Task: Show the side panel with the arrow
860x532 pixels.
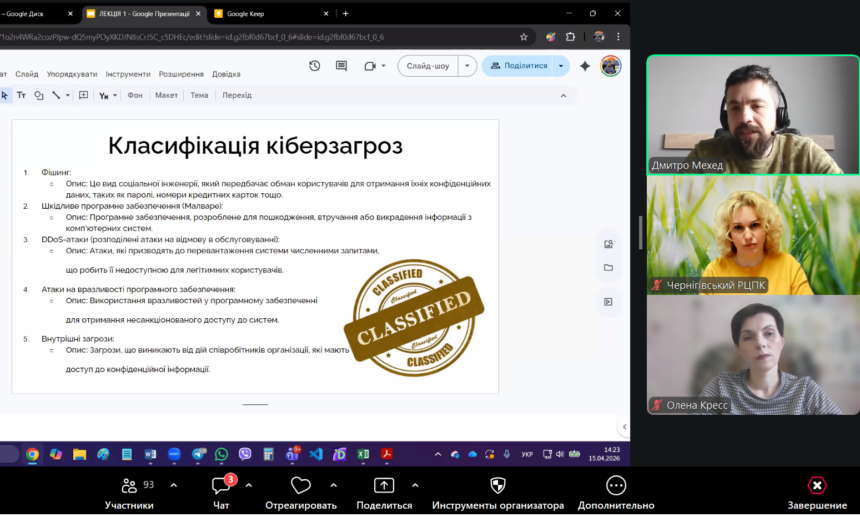Action: click(625, 427)
